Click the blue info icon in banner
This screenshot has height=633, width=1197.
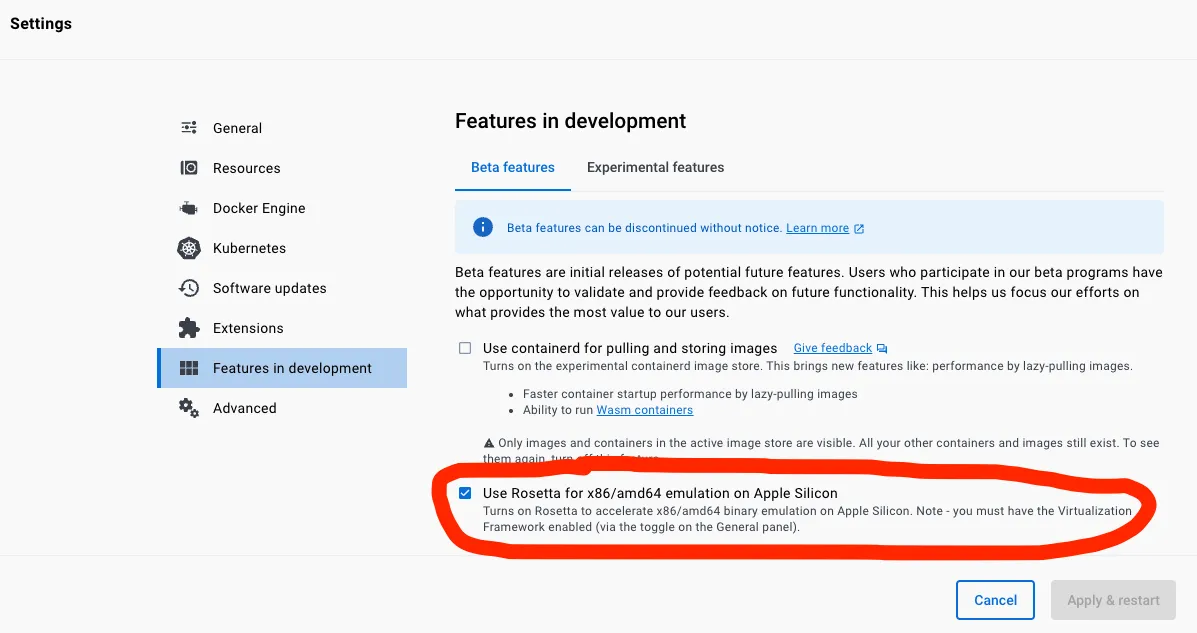pyautogui.click(x=482, y=227)
